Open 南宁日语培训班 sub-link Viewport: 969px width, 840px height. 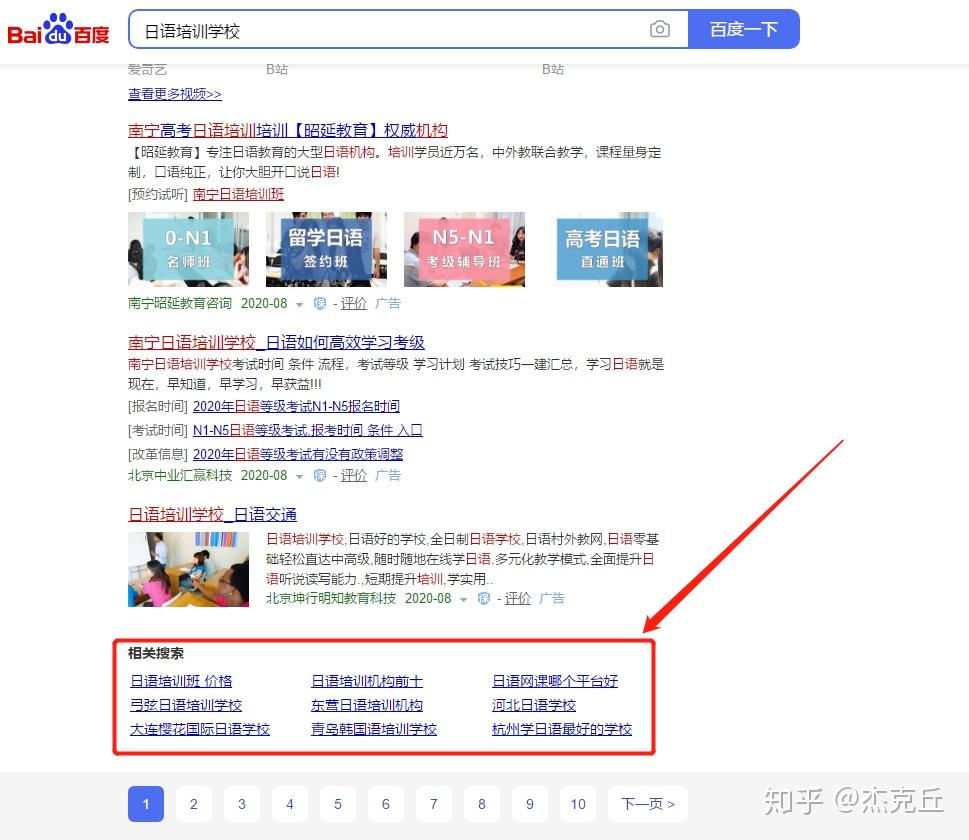[x=238, y=194]
